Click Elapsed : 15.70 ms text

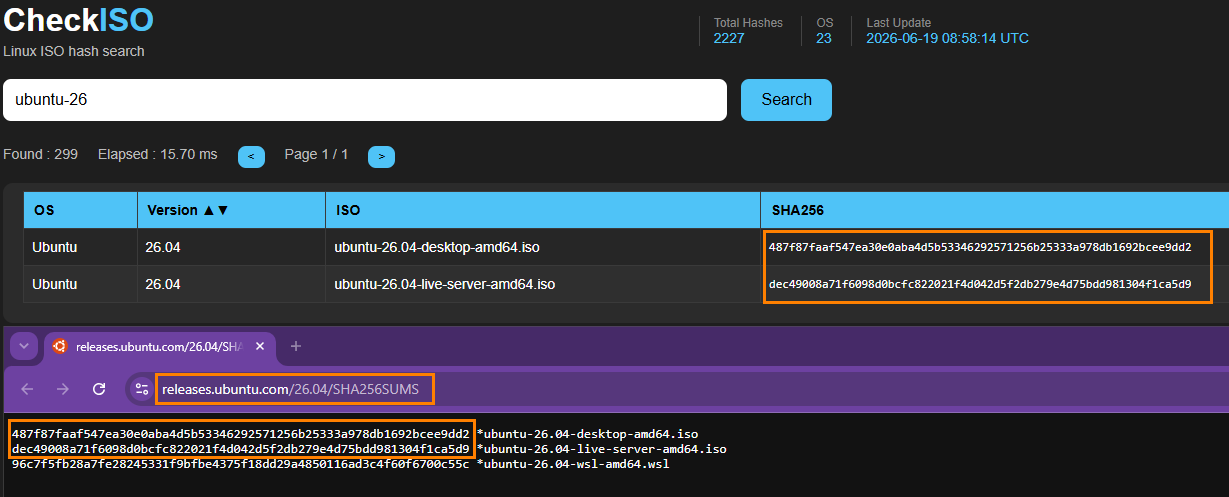click(x=157, y=154)
